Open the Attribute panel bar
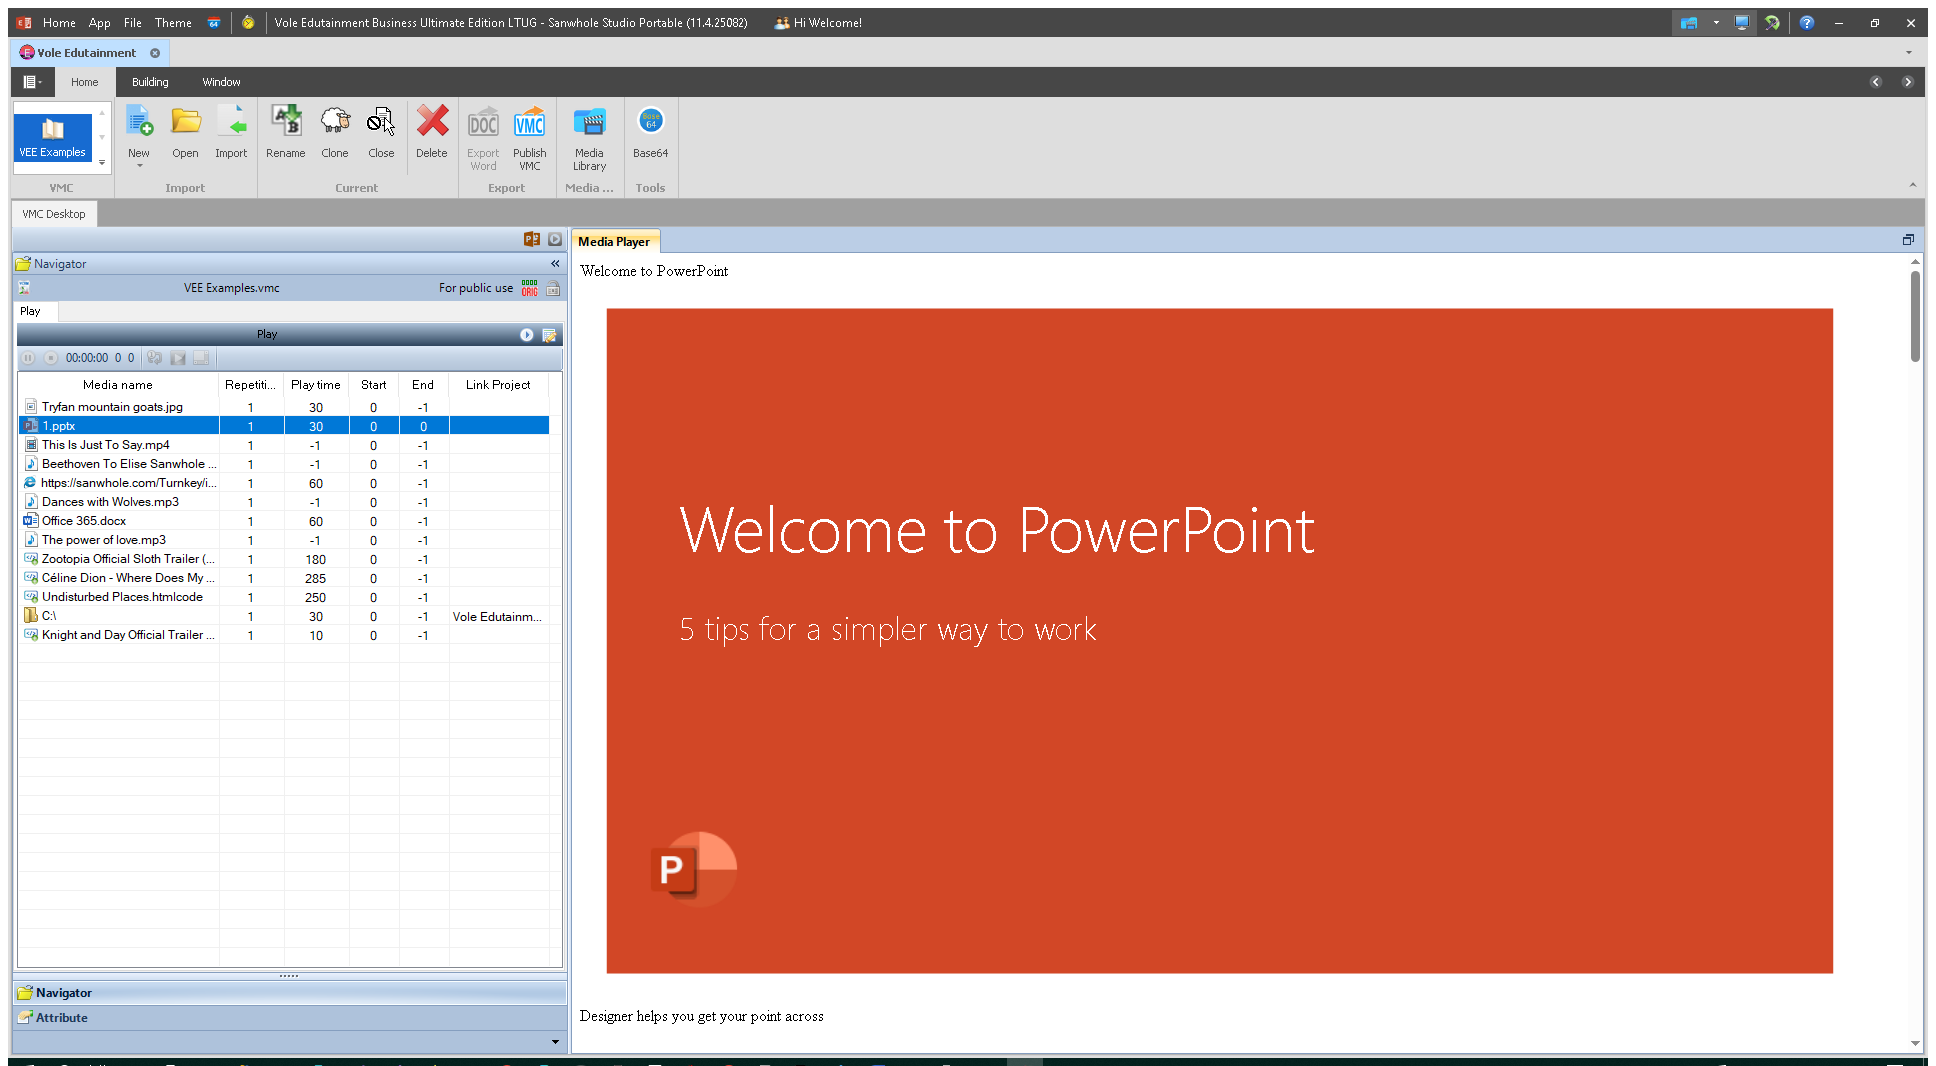 click(x=290, y=1018)
